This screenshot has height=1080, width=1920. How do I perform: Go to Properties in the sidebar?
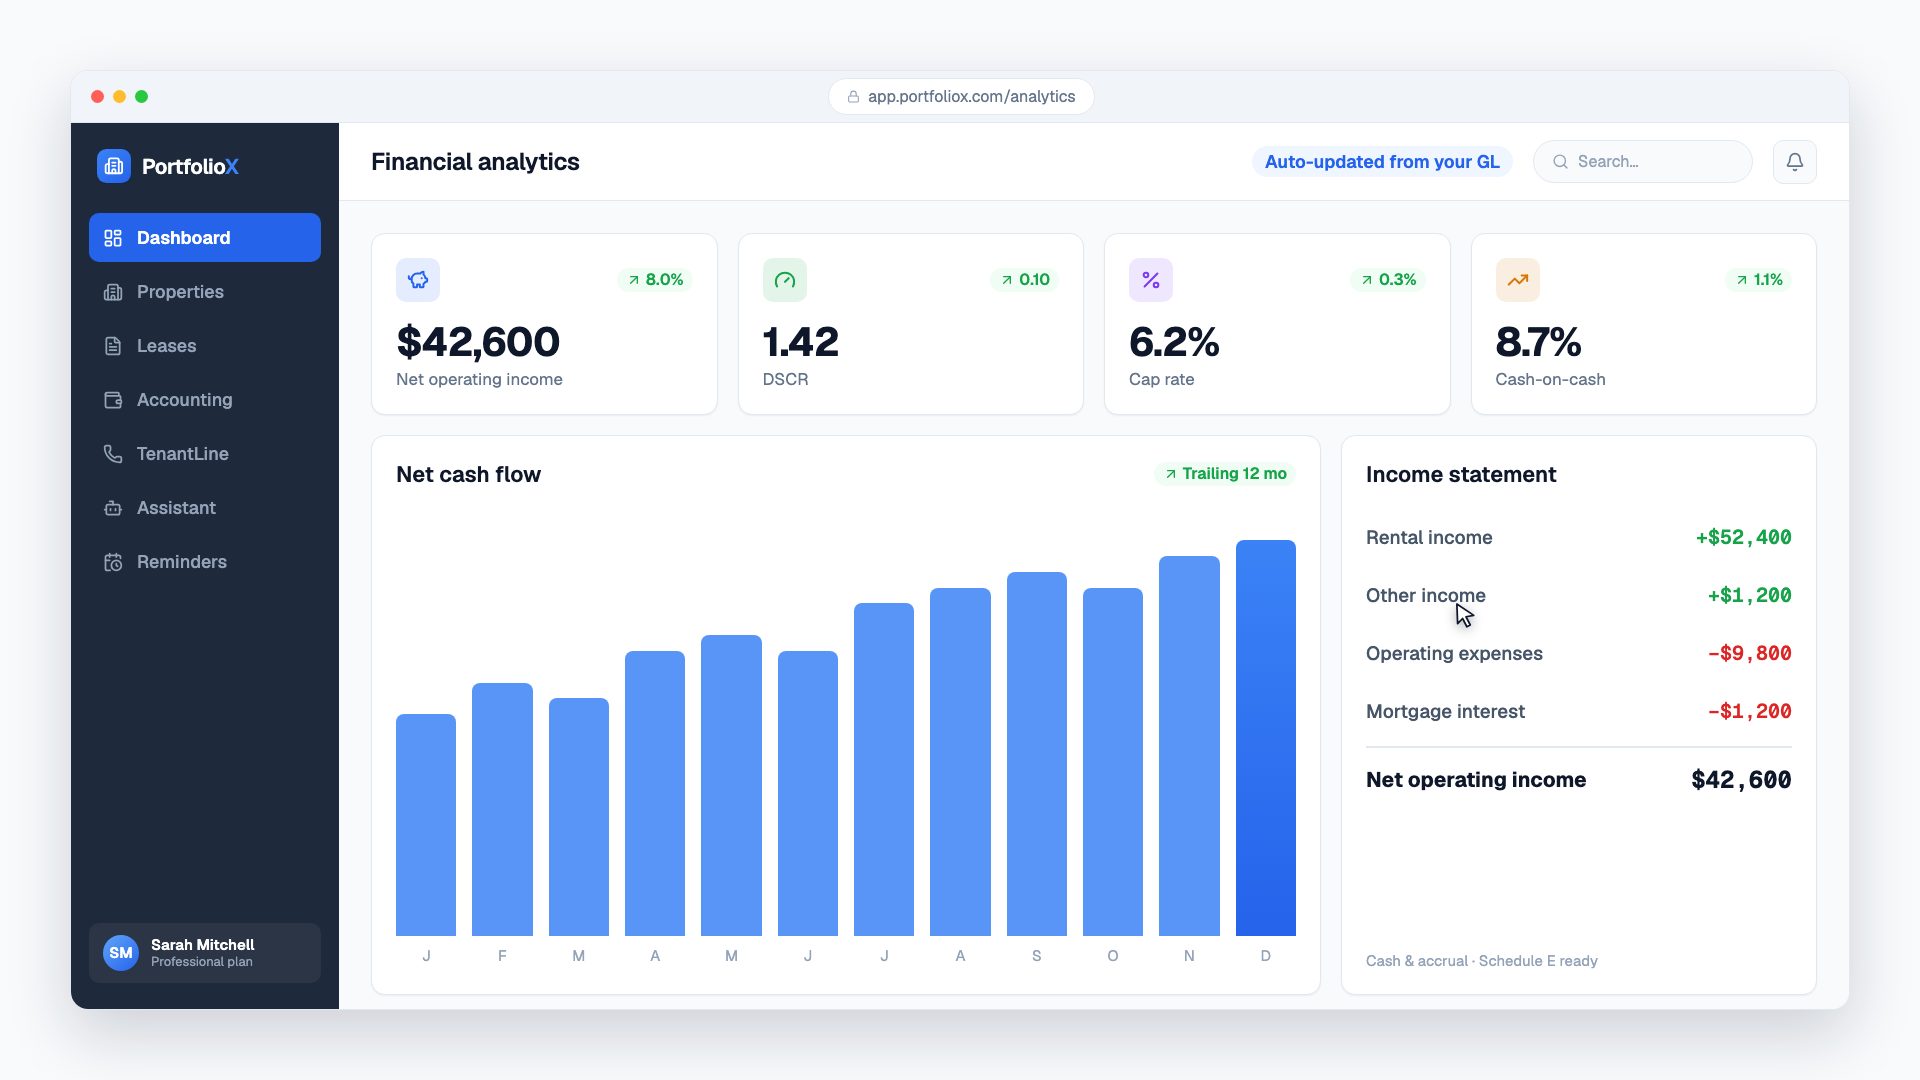[205, 292]
